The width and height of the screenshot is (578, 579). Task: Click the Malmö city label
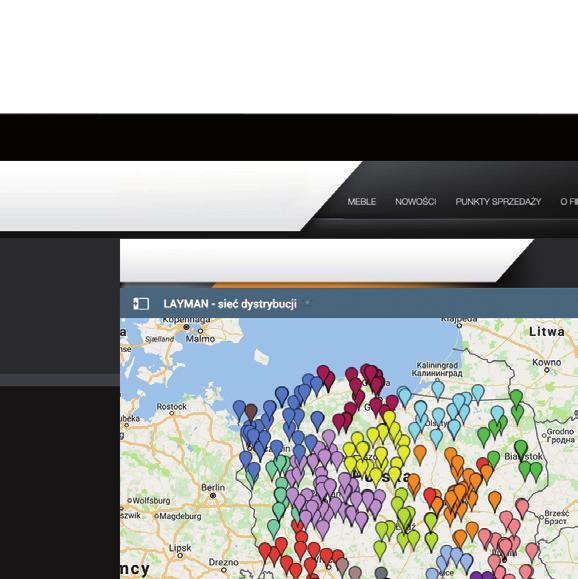pyautogui.click(x=200, y=339)
